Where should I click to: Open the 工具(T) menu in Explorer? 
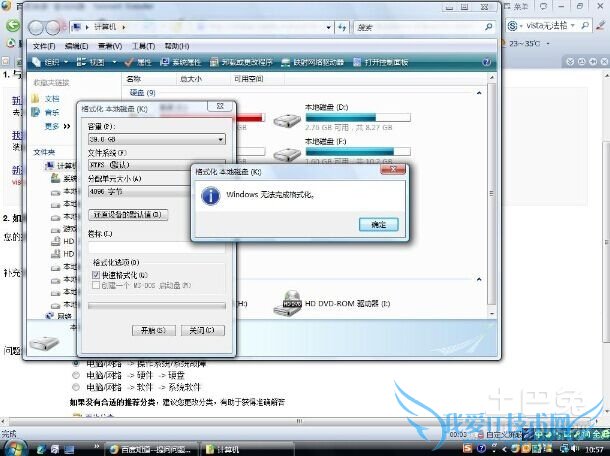pos(143,46)
